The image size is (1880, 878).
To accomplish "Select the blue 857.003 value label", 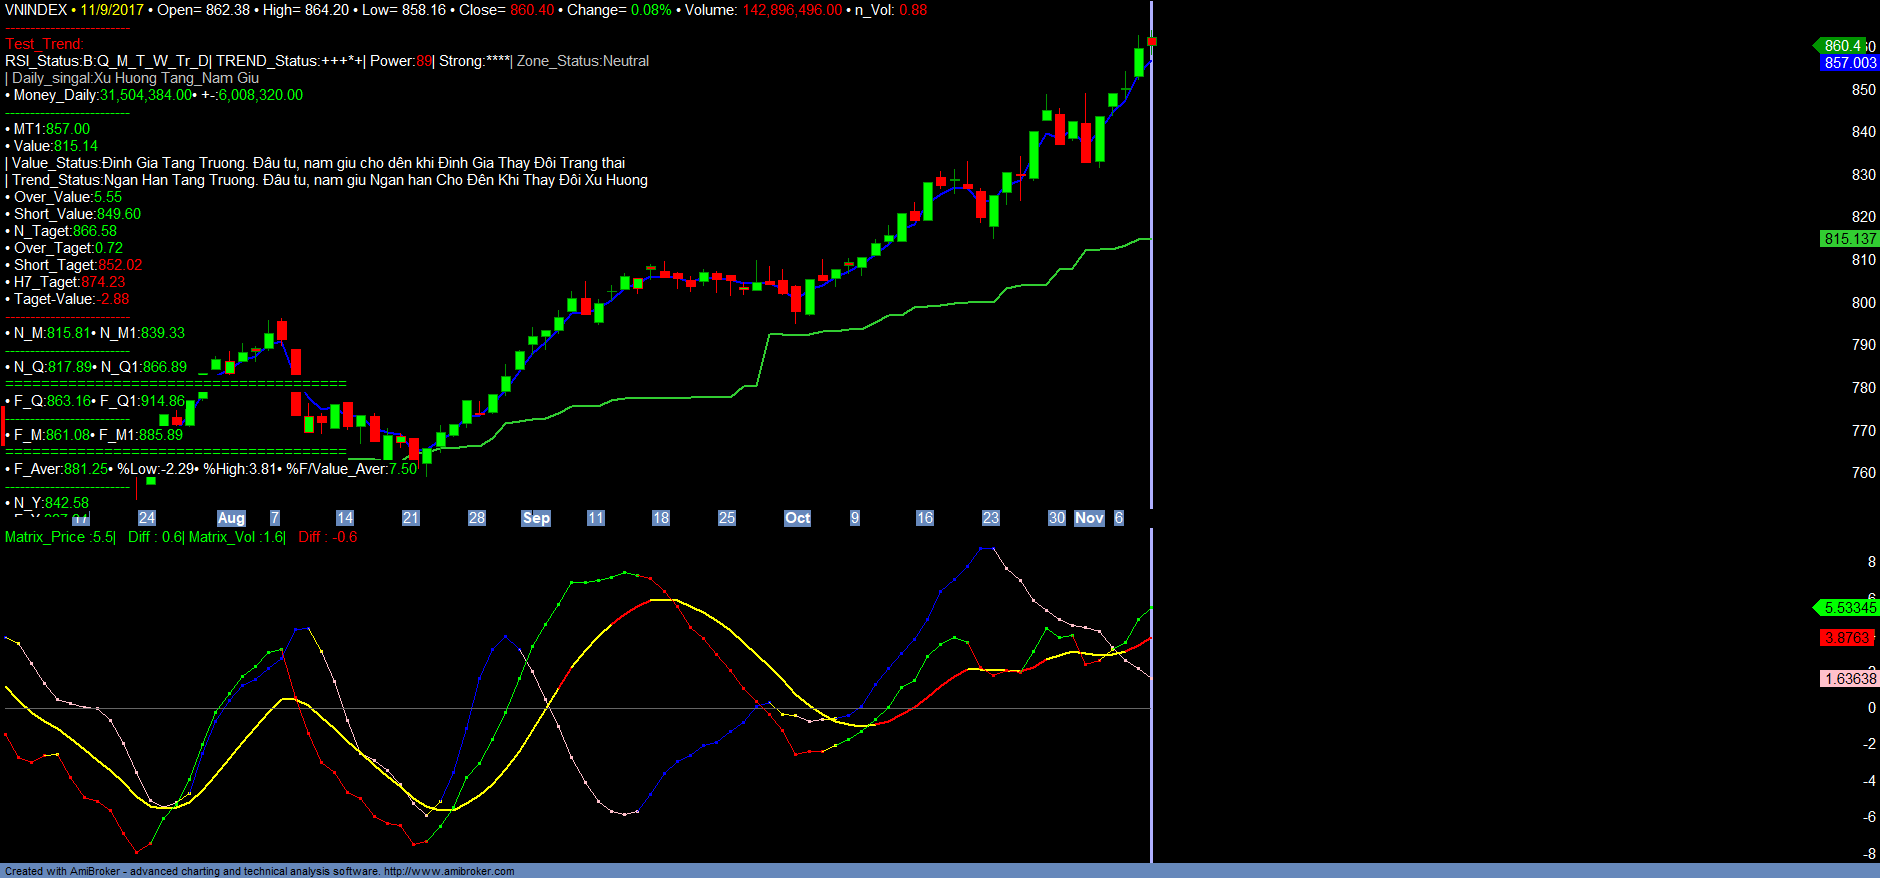I will tap(1849, 63).
